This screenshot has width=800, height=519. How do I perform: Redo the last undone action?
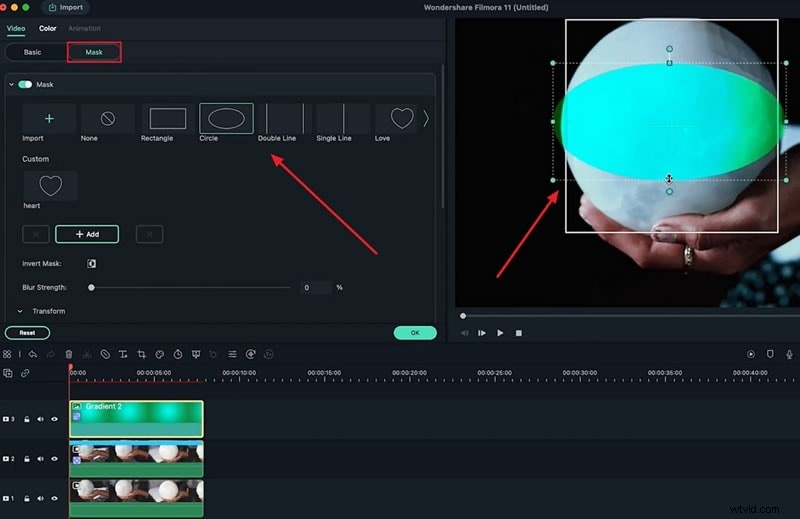tap(51, 354)
